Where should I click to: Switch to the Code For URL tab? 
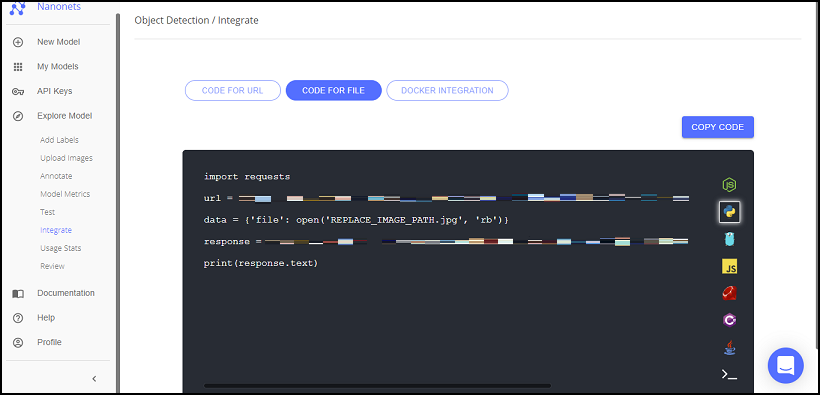tap(233, 91)
